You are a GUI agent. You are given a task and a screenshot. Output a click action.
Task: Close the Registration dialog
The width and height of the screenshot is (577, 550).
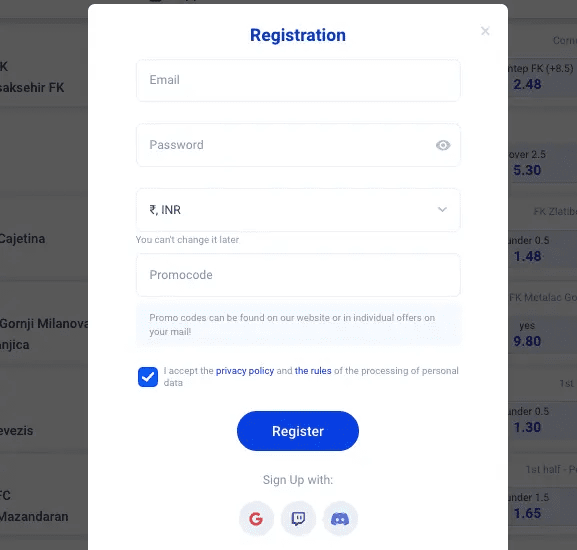pyautogui.click(x=485, y=31)
